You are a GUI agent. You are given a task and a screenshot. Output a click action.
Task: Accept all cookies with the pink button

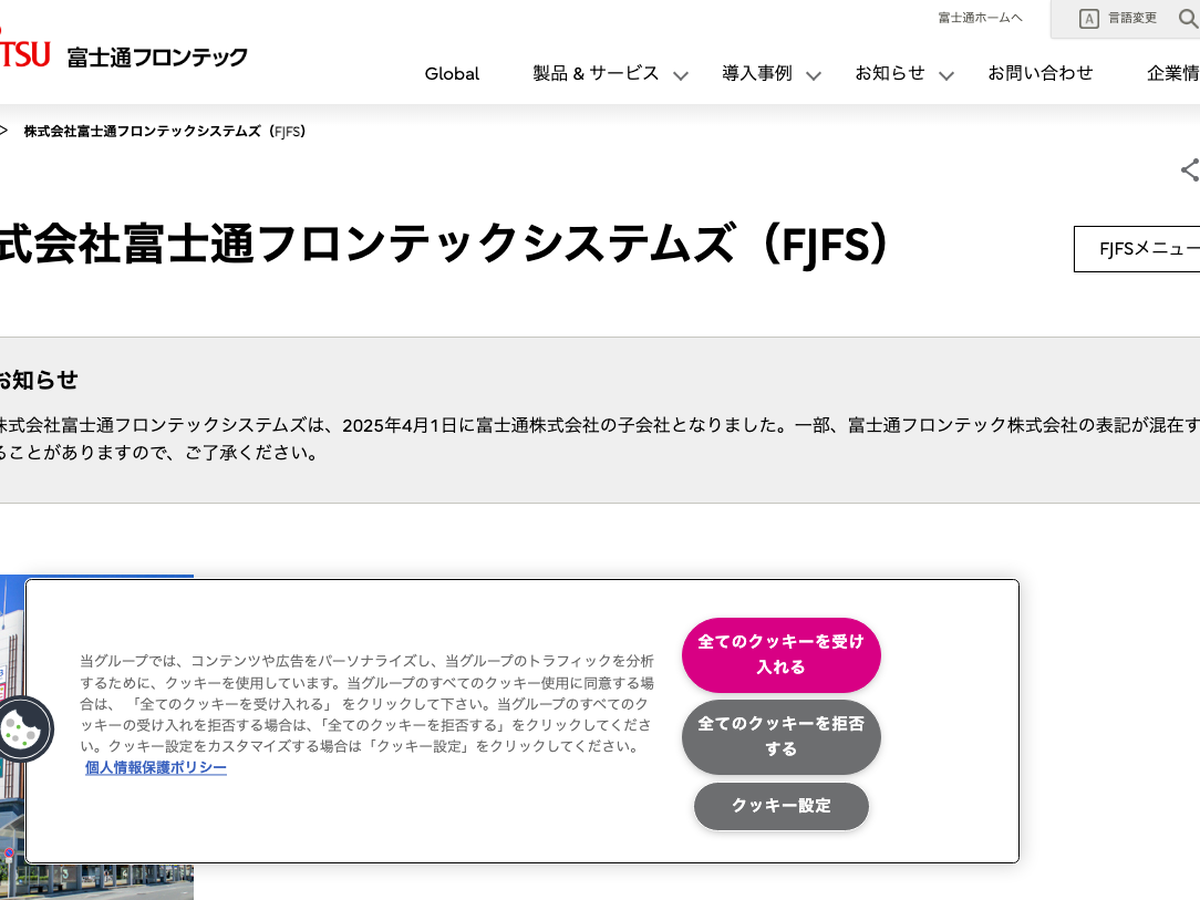[x=781, y=655]
